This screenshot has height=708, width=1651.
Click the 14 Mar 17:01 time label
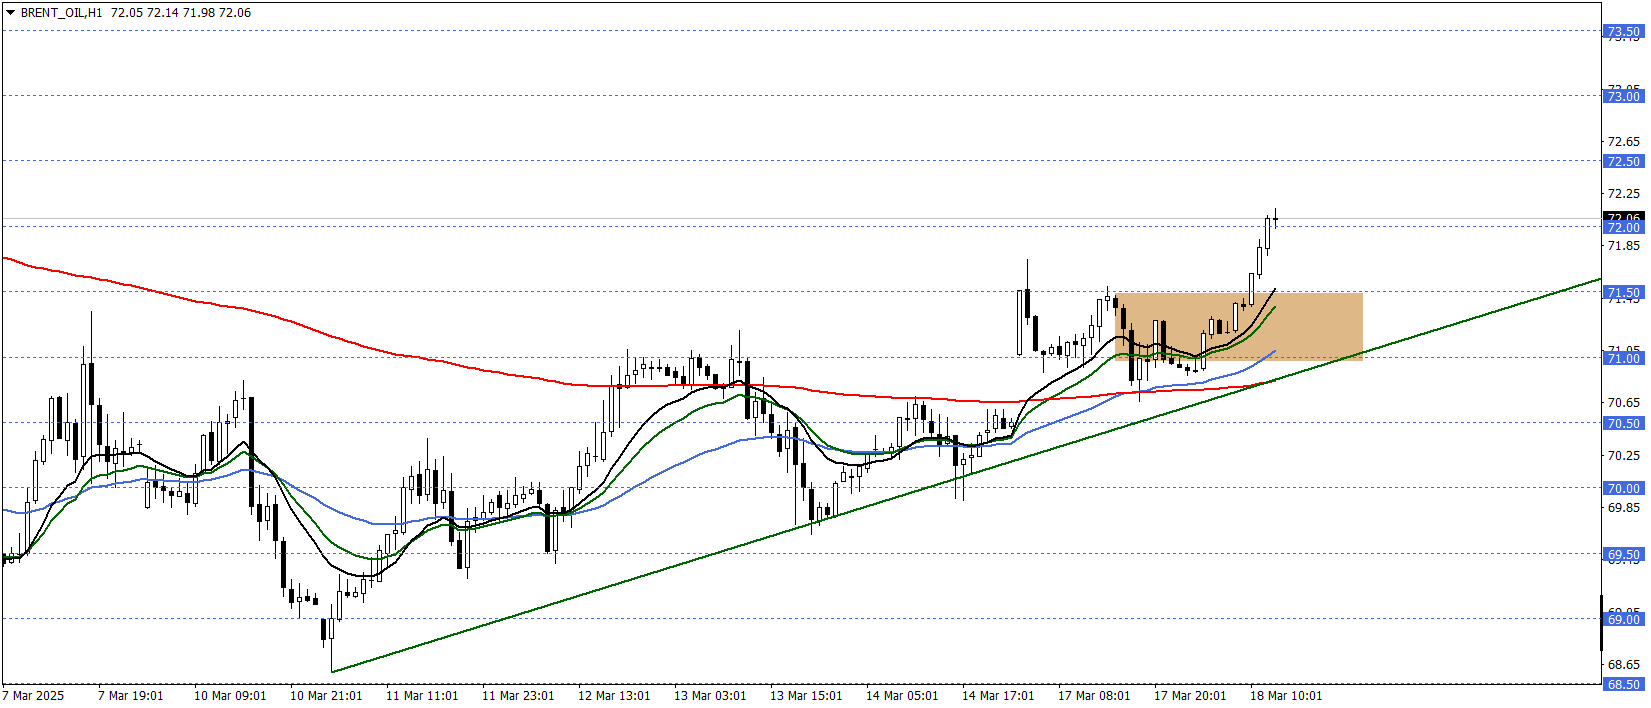[998, 695]
